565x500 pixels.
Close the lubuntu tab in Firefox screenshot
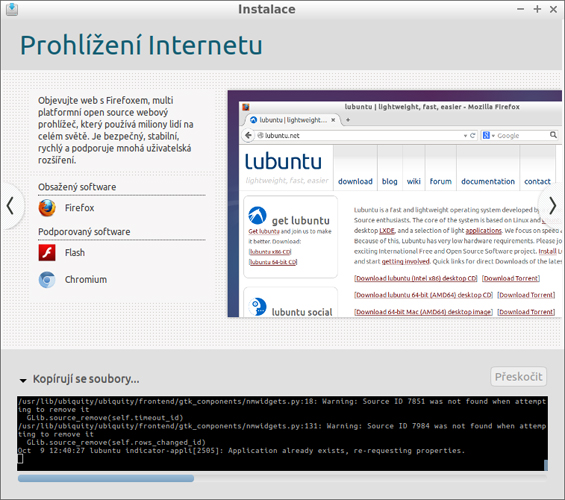pos(333,120)
